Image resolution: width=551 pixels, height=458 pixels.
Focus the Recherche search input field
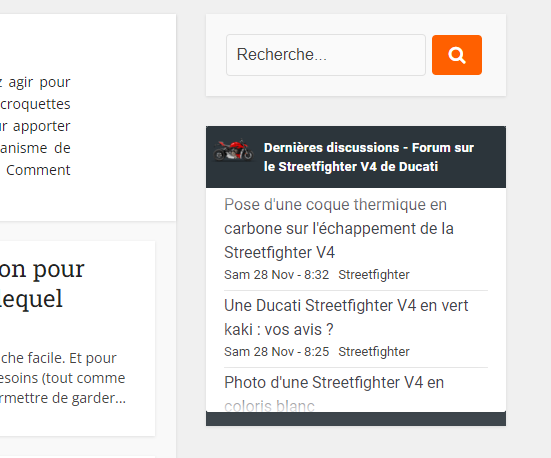[326, 55]
